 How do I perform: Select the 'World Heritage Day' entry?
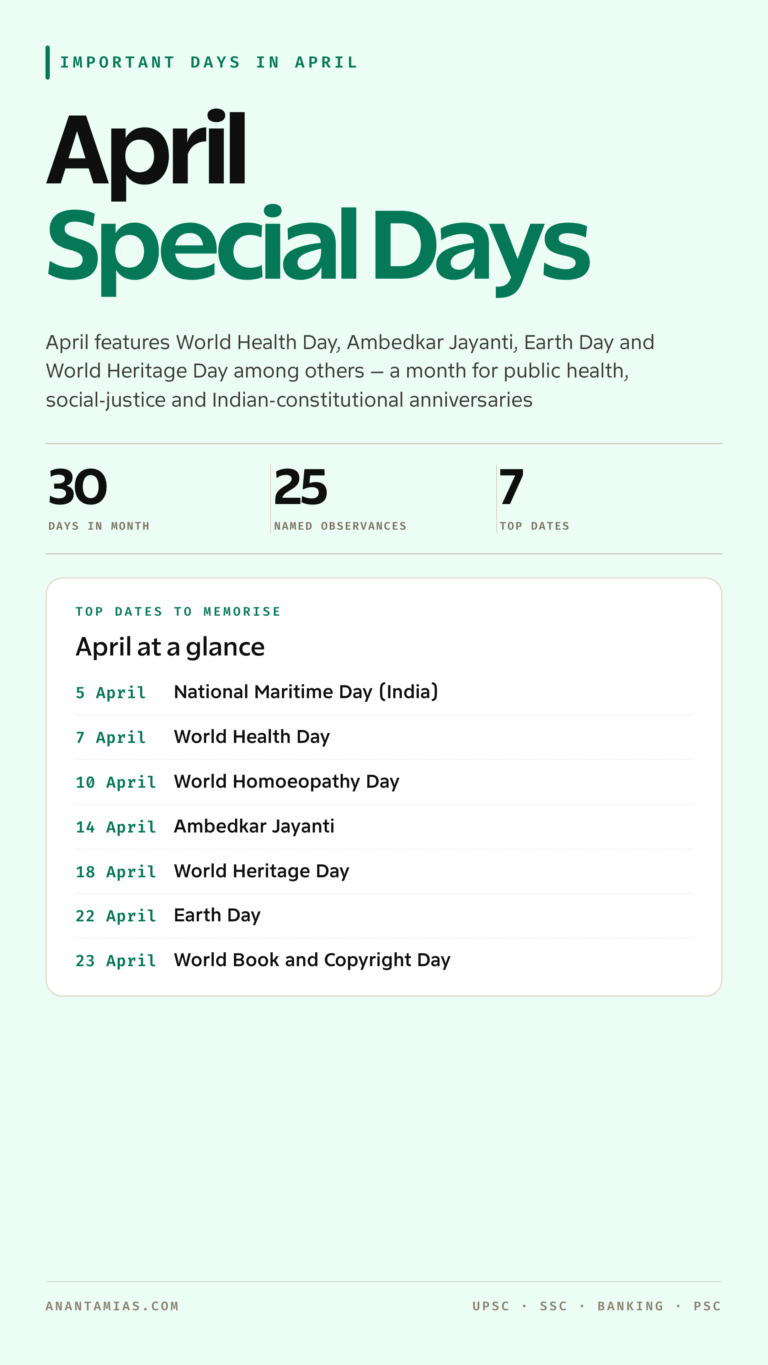click(x=262, y=871)
